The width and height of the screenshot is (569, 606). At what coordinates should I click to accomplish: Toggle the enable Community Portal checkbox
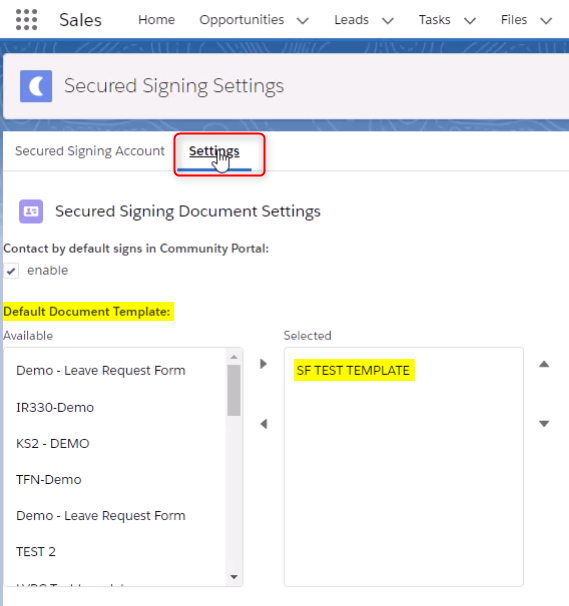tap(11, 271)
